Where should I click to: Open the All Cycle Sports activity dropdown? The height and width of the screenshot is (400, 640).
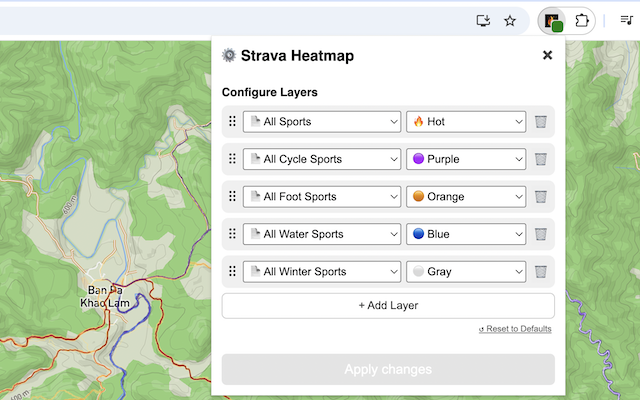322,159
